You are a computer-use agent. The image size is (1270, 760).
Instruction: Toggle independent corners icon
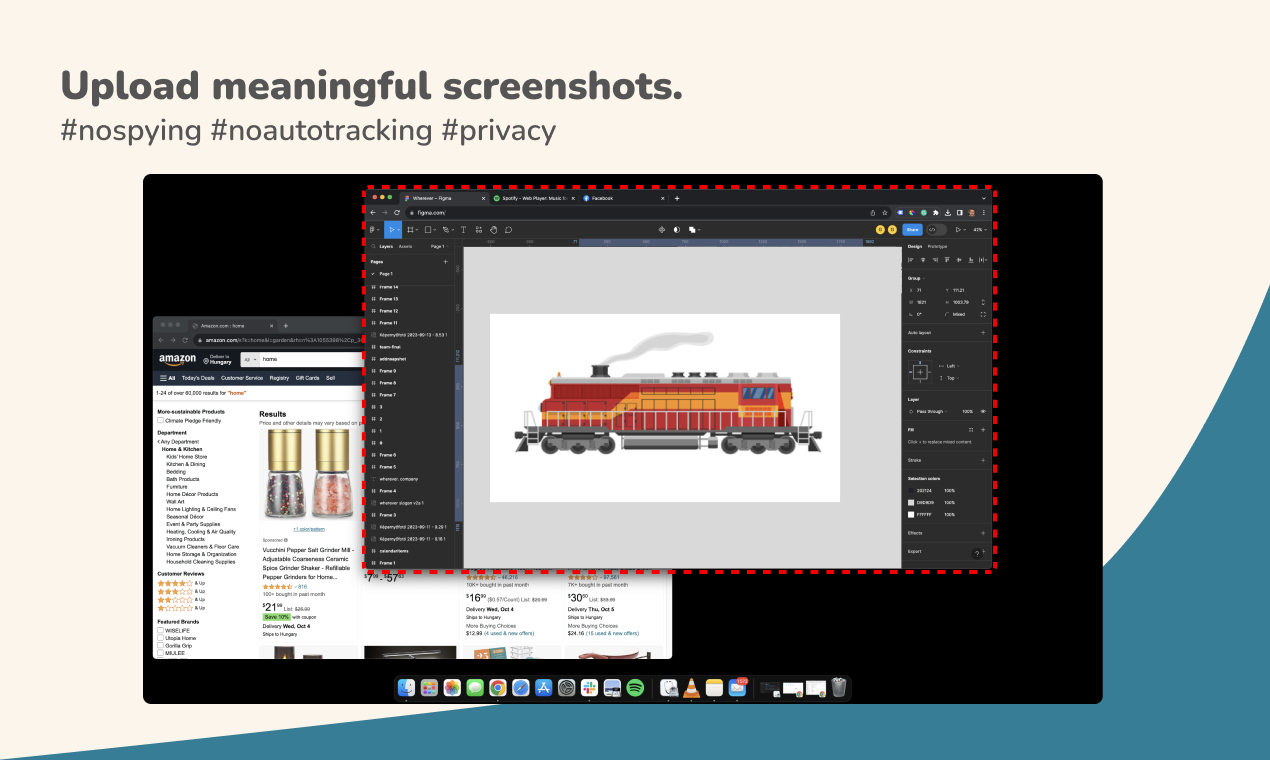pos(983,314)
